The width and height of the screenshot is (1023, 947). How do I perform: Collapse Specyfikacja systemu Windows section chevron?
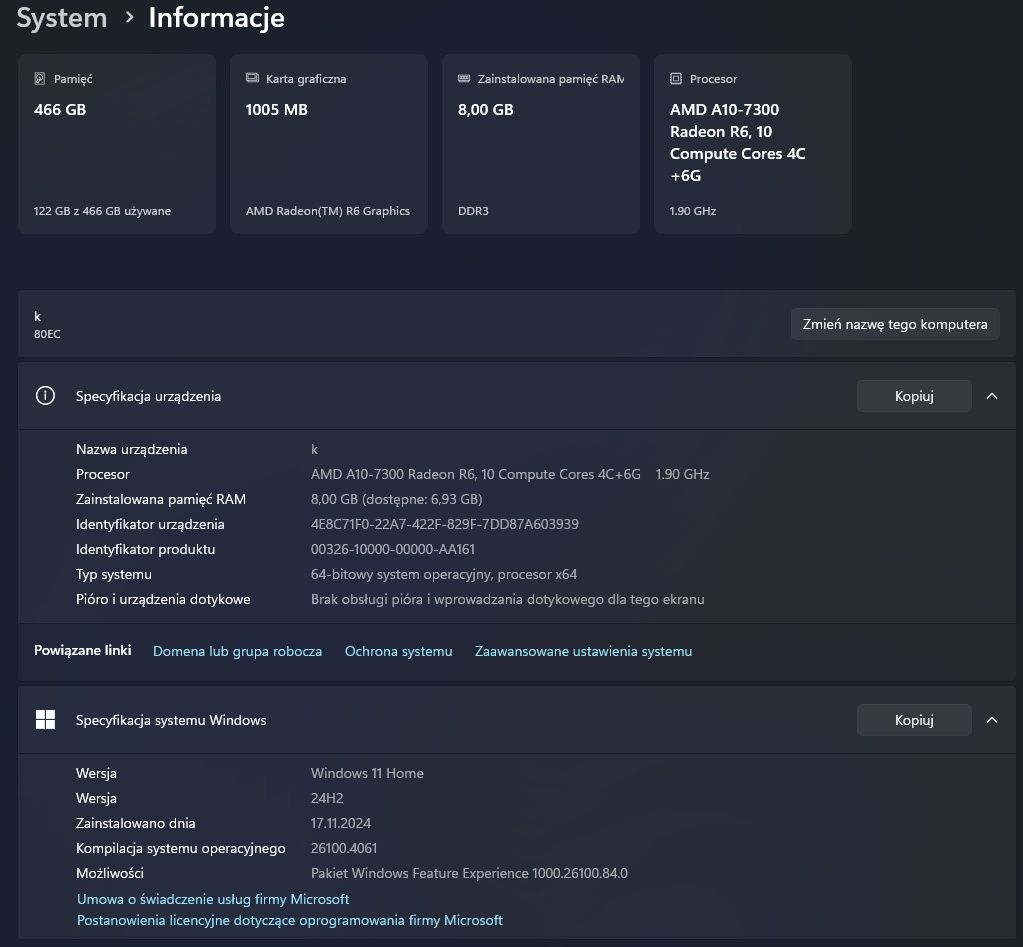click(x=992, y=720)
